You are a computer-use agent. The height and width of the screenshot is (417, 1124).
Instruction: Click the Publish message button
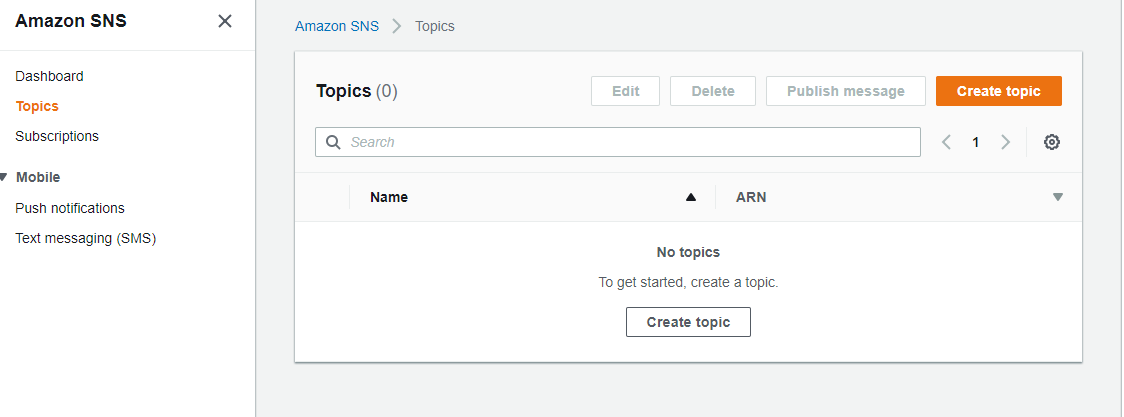(846, 91)
